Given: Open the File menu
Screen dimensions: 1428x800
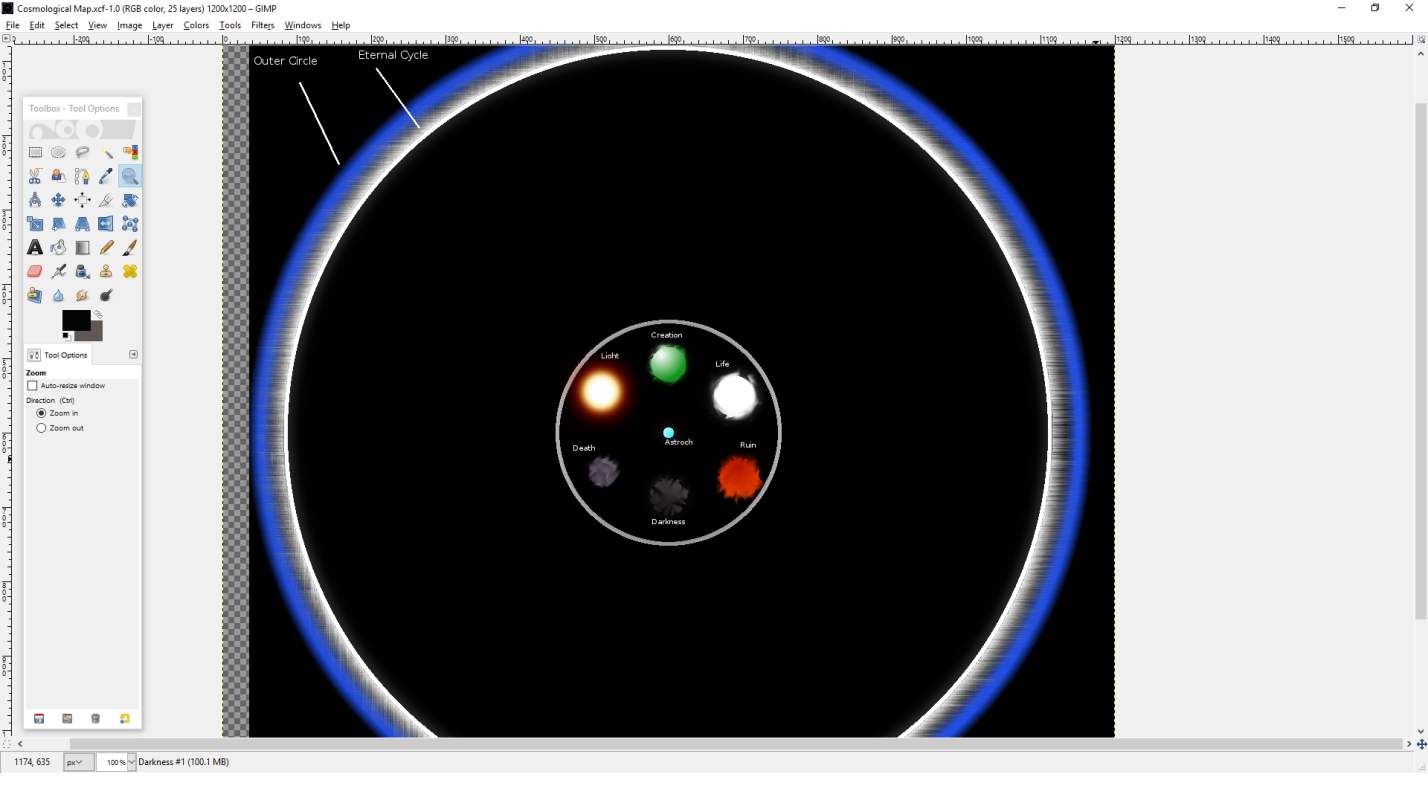Looking at the screenshot, I should (x=12, y=25).
